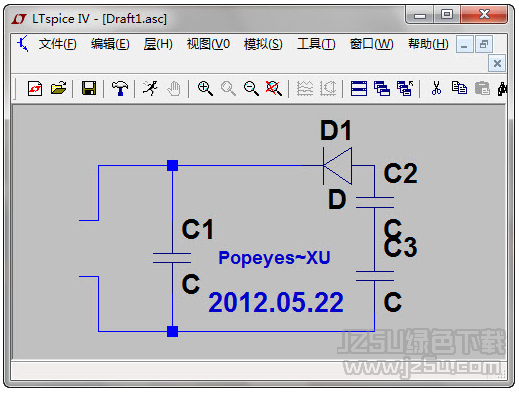Screen dimensions: 519x393
Task: Open the 文件(F) menu
Action: (58, 44)
